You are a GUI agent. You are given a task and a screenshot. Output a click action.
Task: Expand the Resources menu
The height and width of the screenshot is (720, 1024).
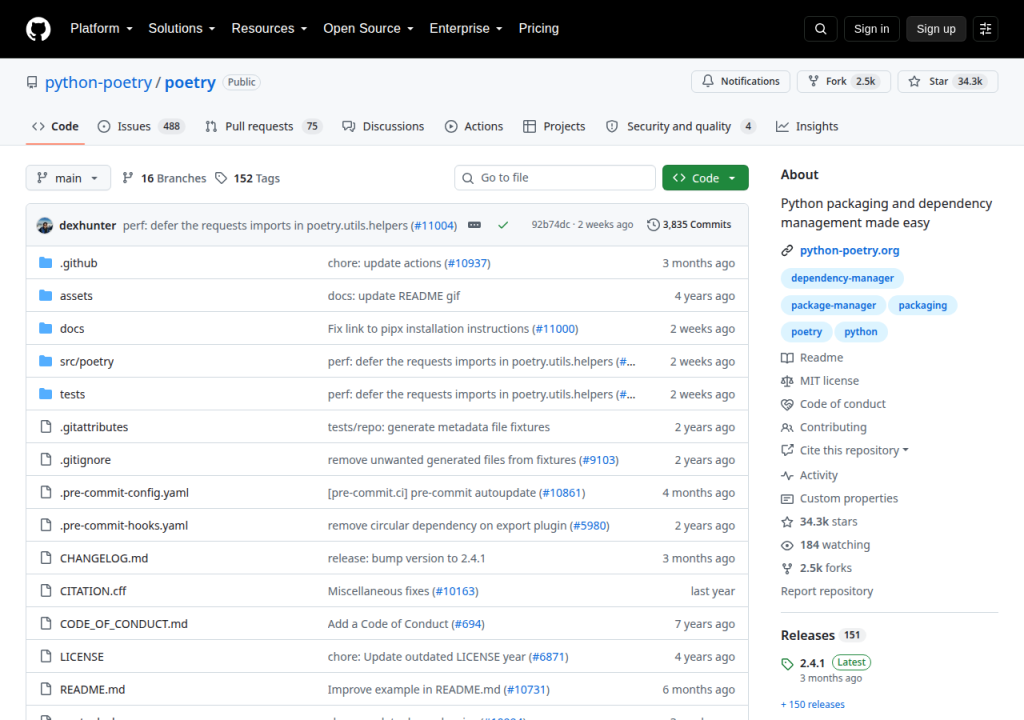click(x=269, y=29)
